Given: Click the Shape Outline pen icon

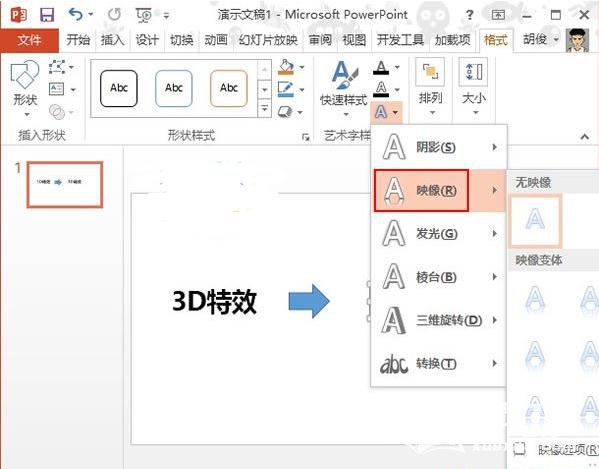Looking at the screenshot, I should click(286, 90).
